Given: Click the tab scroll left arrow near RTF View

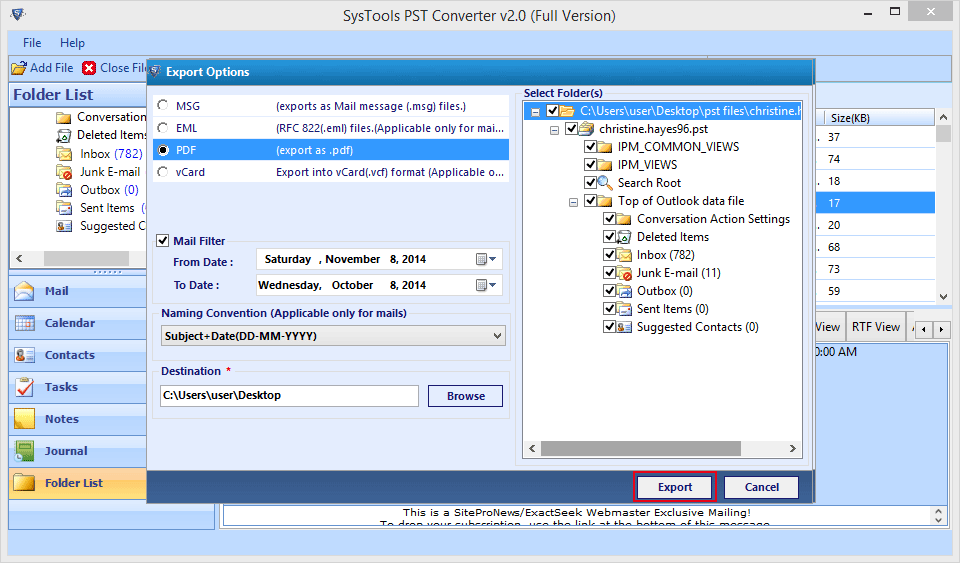Looking at the screenshot, I should pyautogui.click(x=924, y=330).
